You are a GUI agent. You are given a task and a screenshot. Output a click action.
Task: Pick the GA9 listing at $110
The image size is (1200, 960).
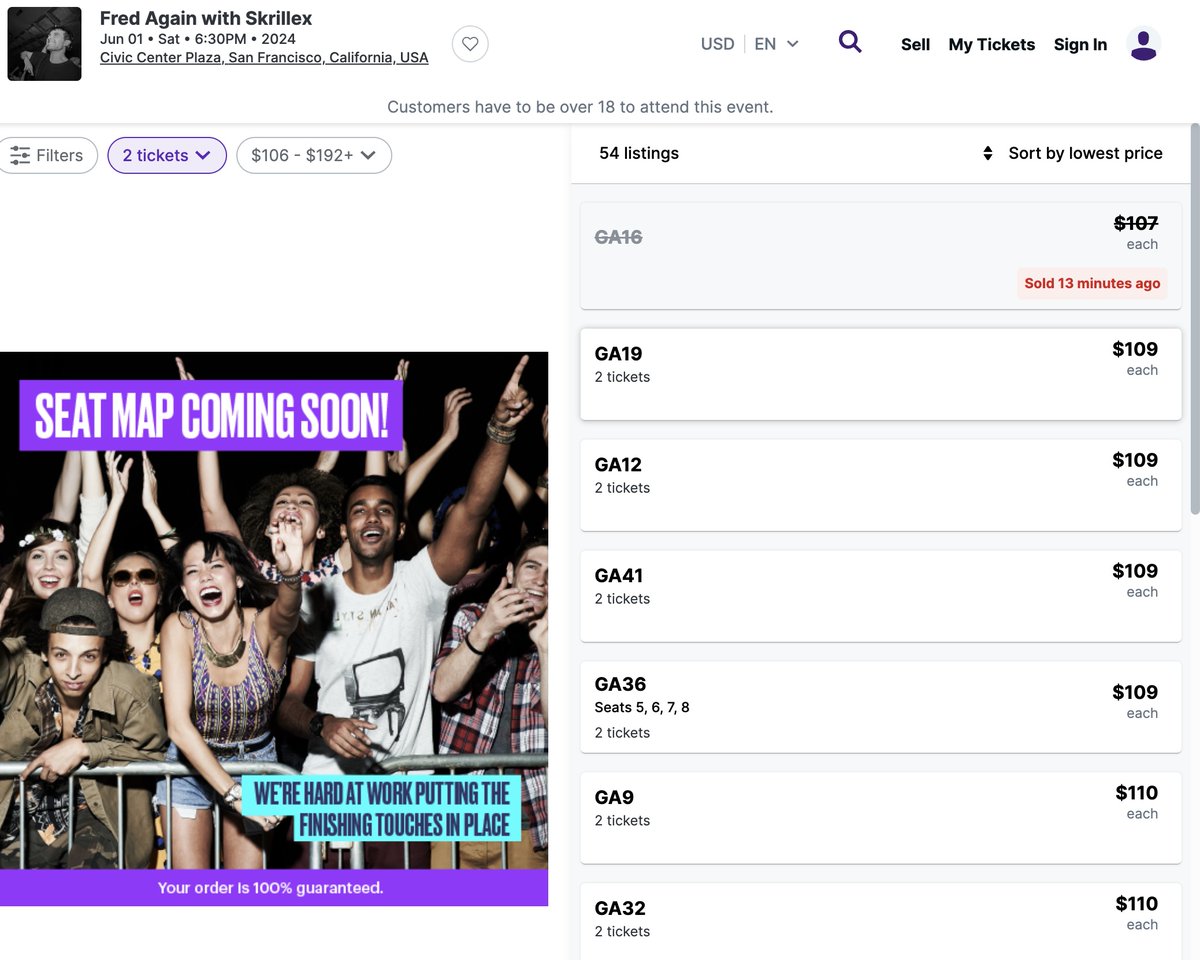click(881, 818)
